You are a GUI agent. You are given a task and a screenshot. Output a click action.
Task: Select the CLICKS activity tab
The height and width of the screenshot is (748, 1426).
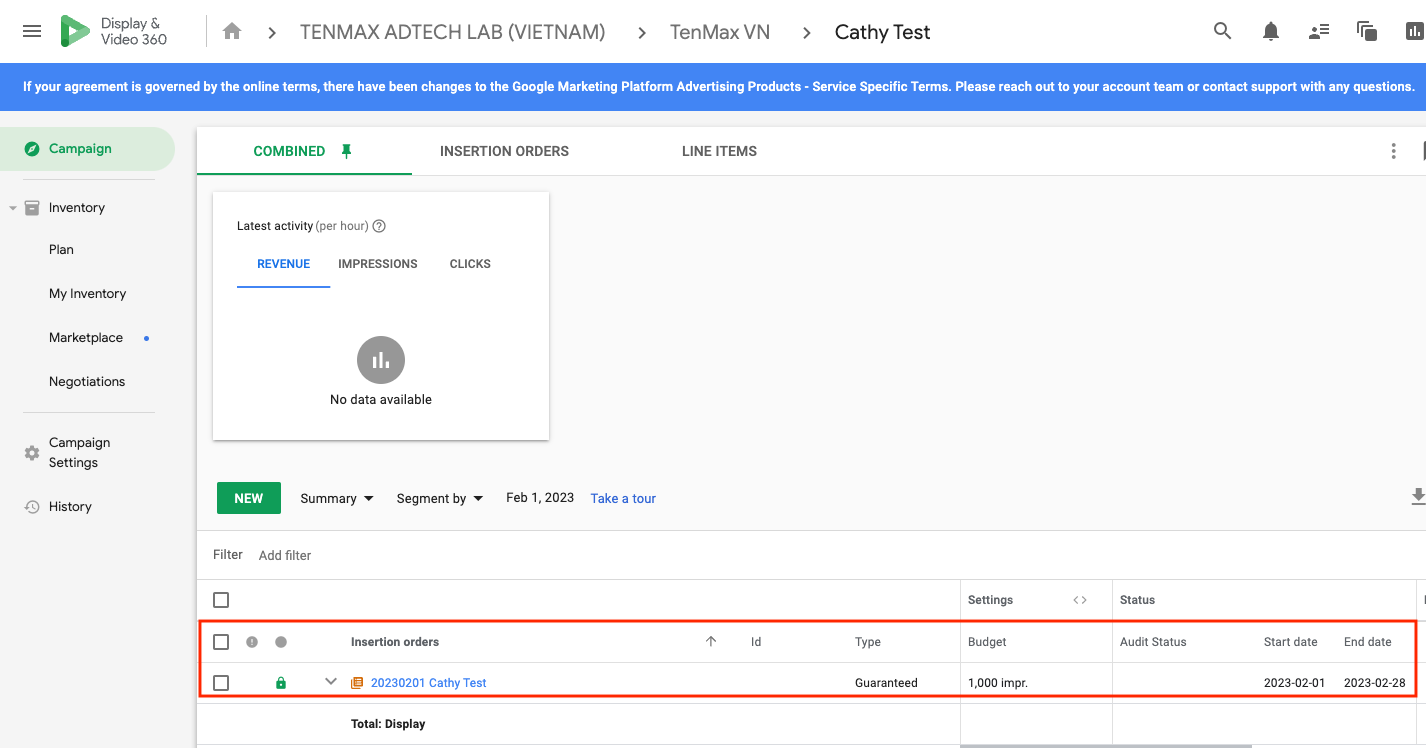(470, 264)
